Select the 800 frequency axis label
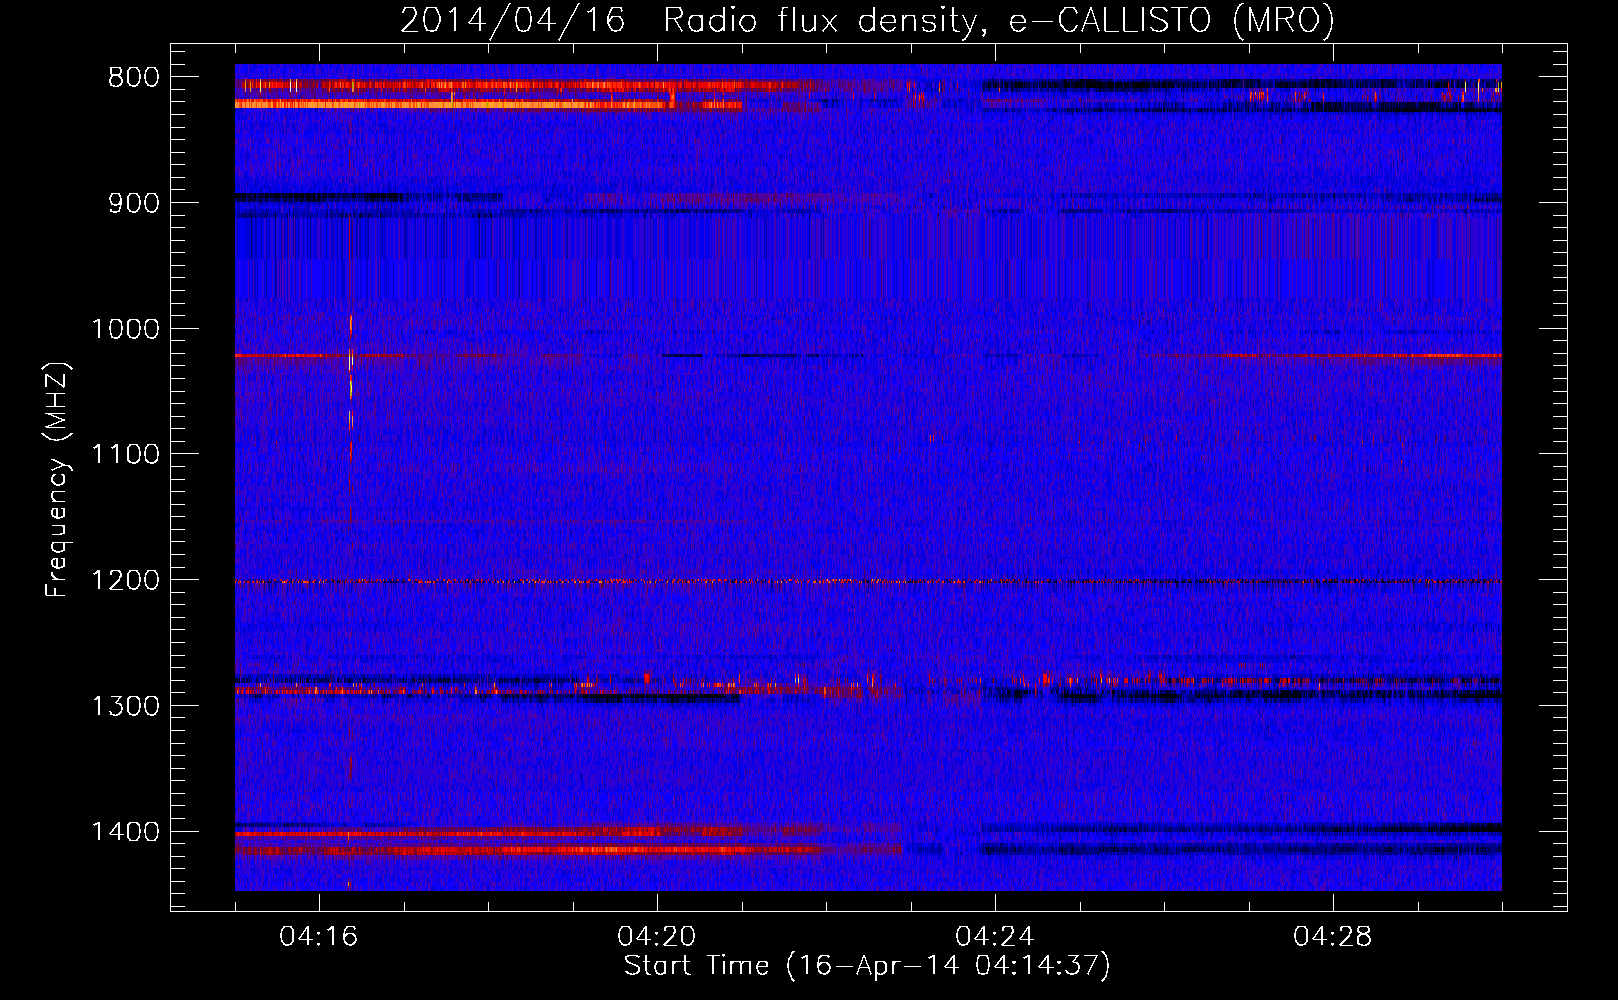Viewport: 1618px width, 1000px height. point(133,78)
